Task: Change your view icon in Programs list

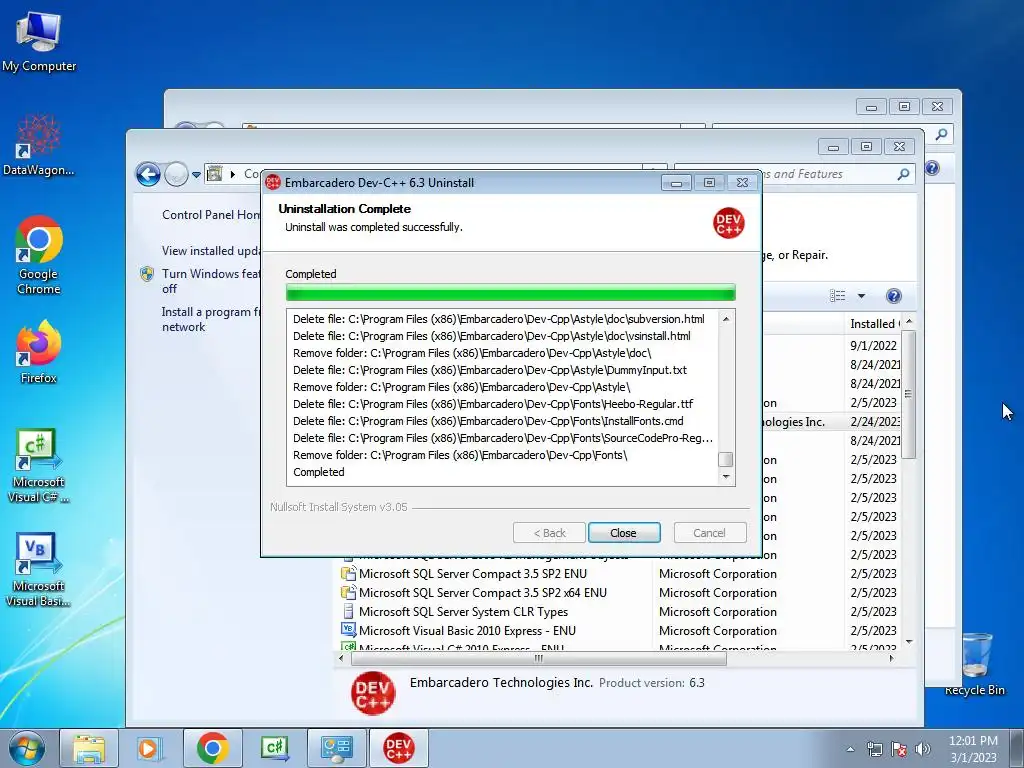Action: [837, 296]
